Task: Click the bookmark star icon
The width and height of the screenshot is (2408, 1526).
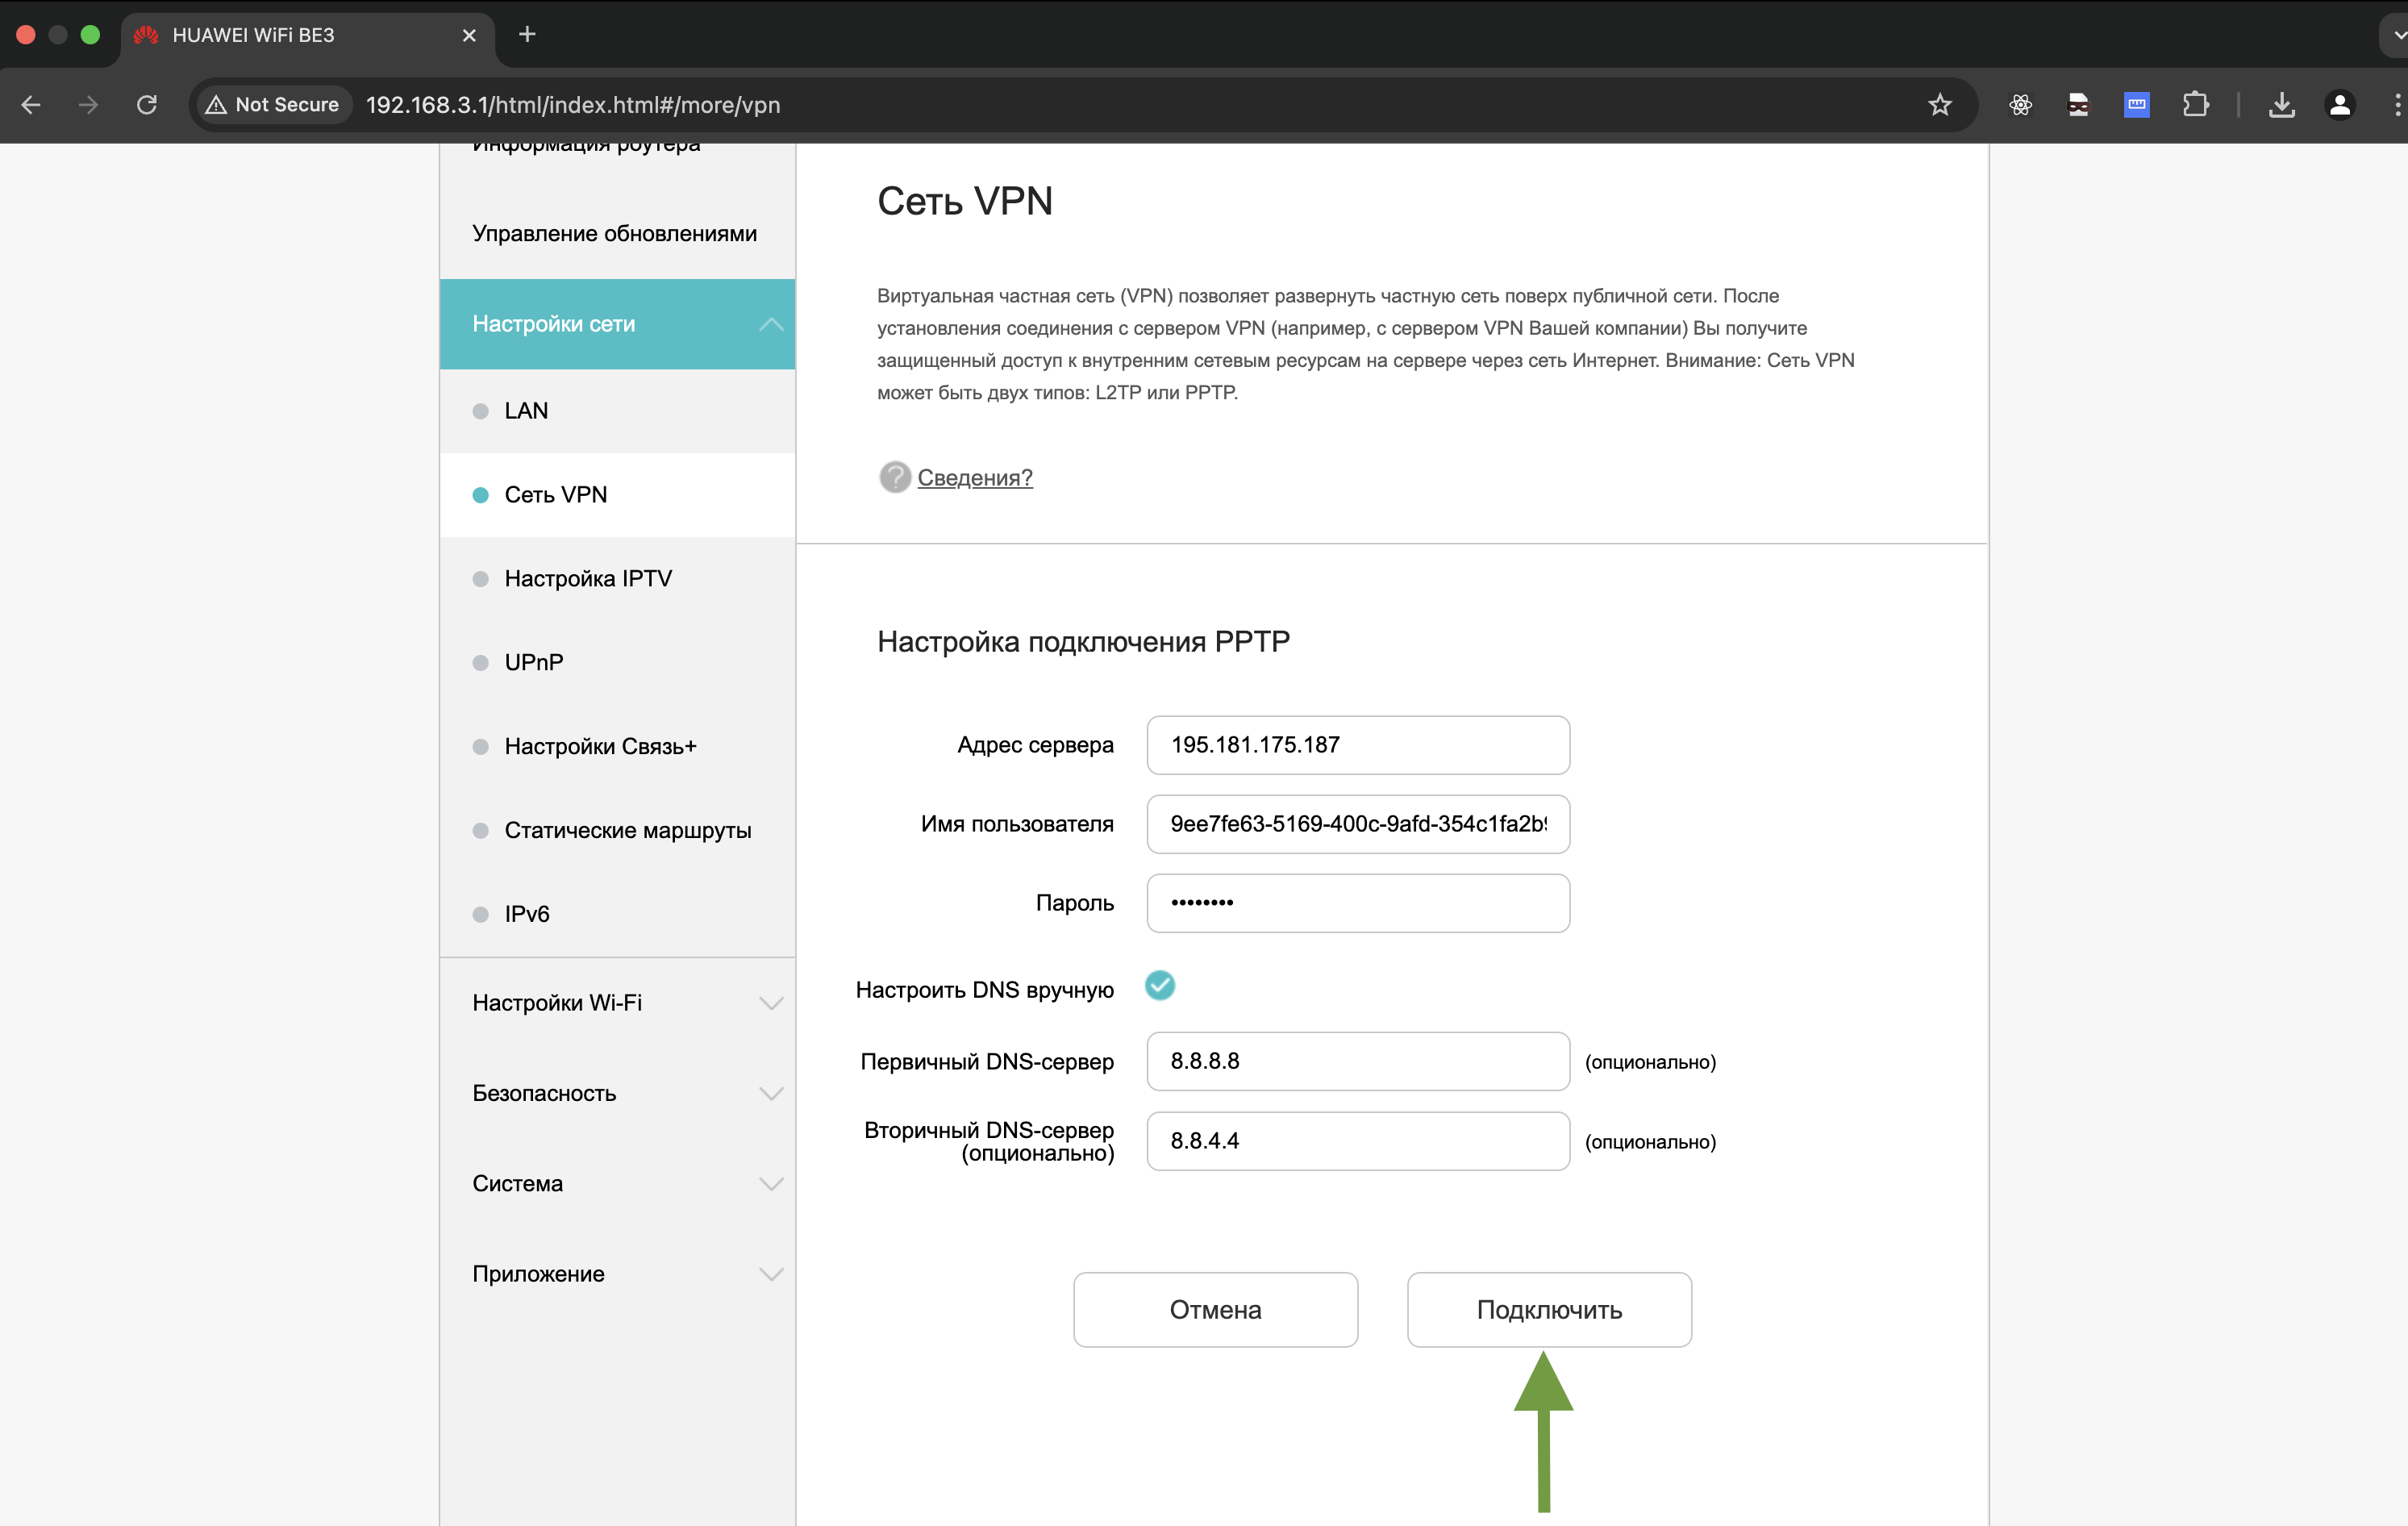Action: coord(1939,105)
